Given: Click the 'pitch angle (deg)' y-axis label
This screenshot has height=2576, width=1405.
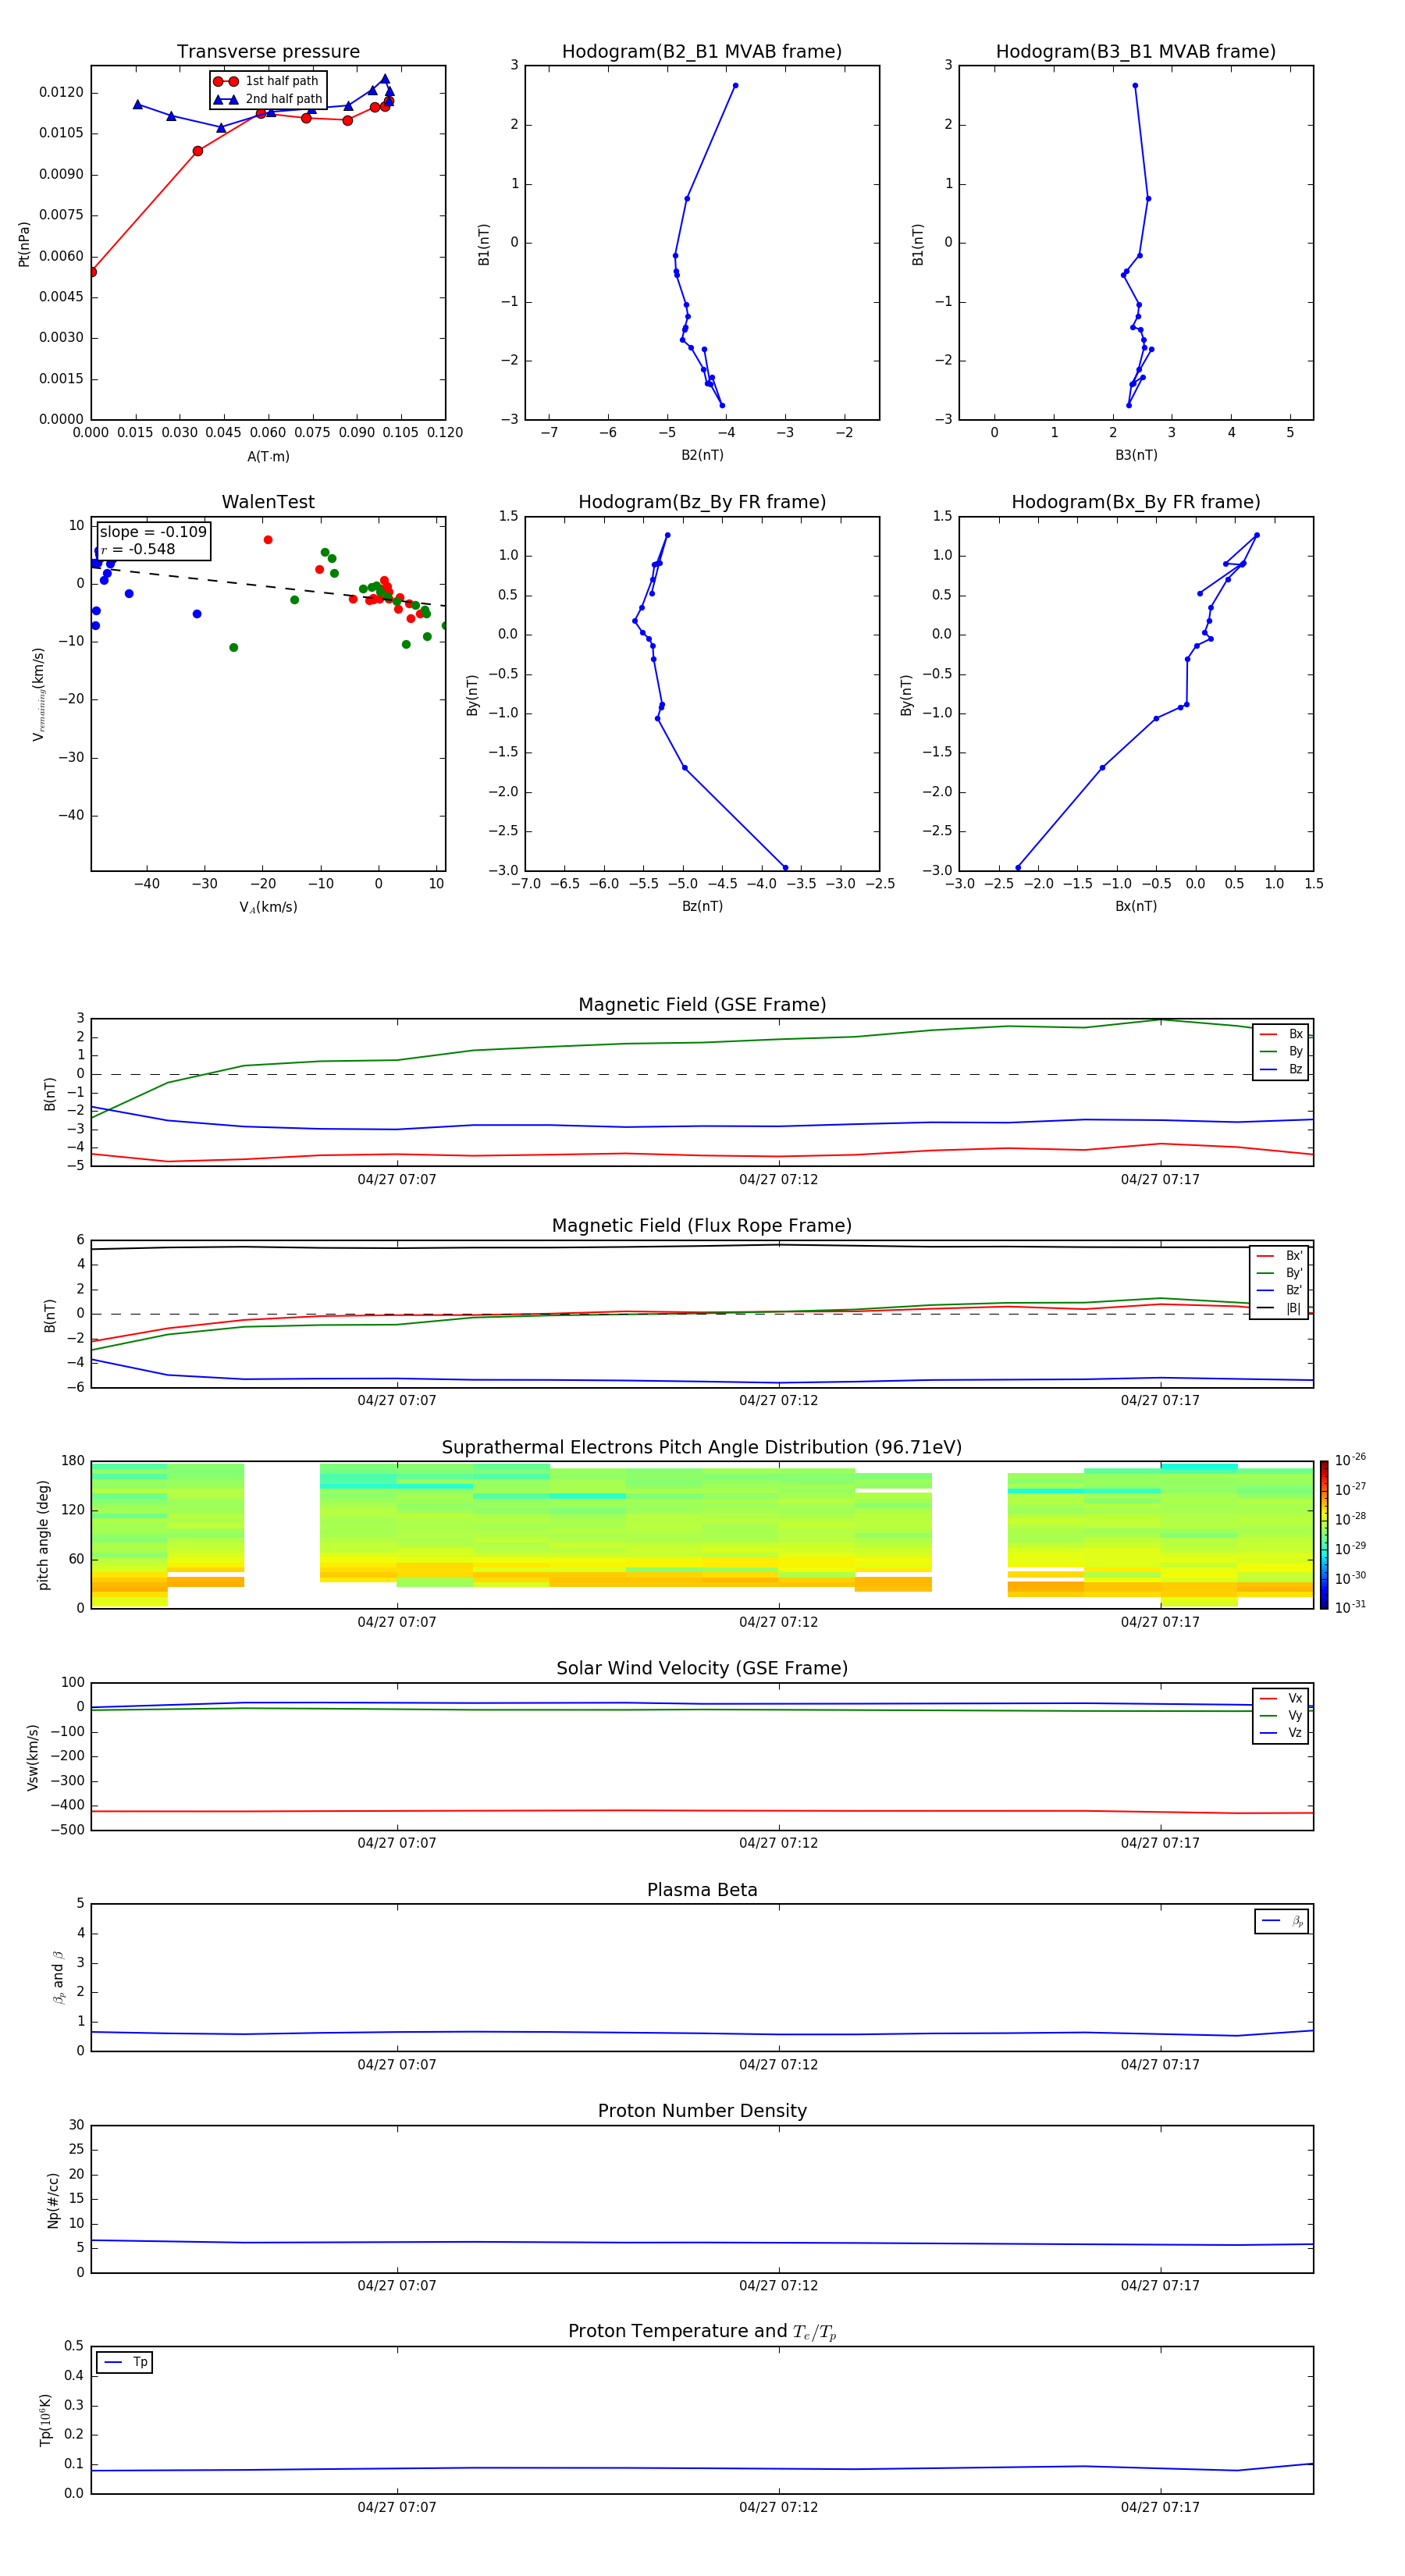Looking at the screenshot, I should (43, 1535).
